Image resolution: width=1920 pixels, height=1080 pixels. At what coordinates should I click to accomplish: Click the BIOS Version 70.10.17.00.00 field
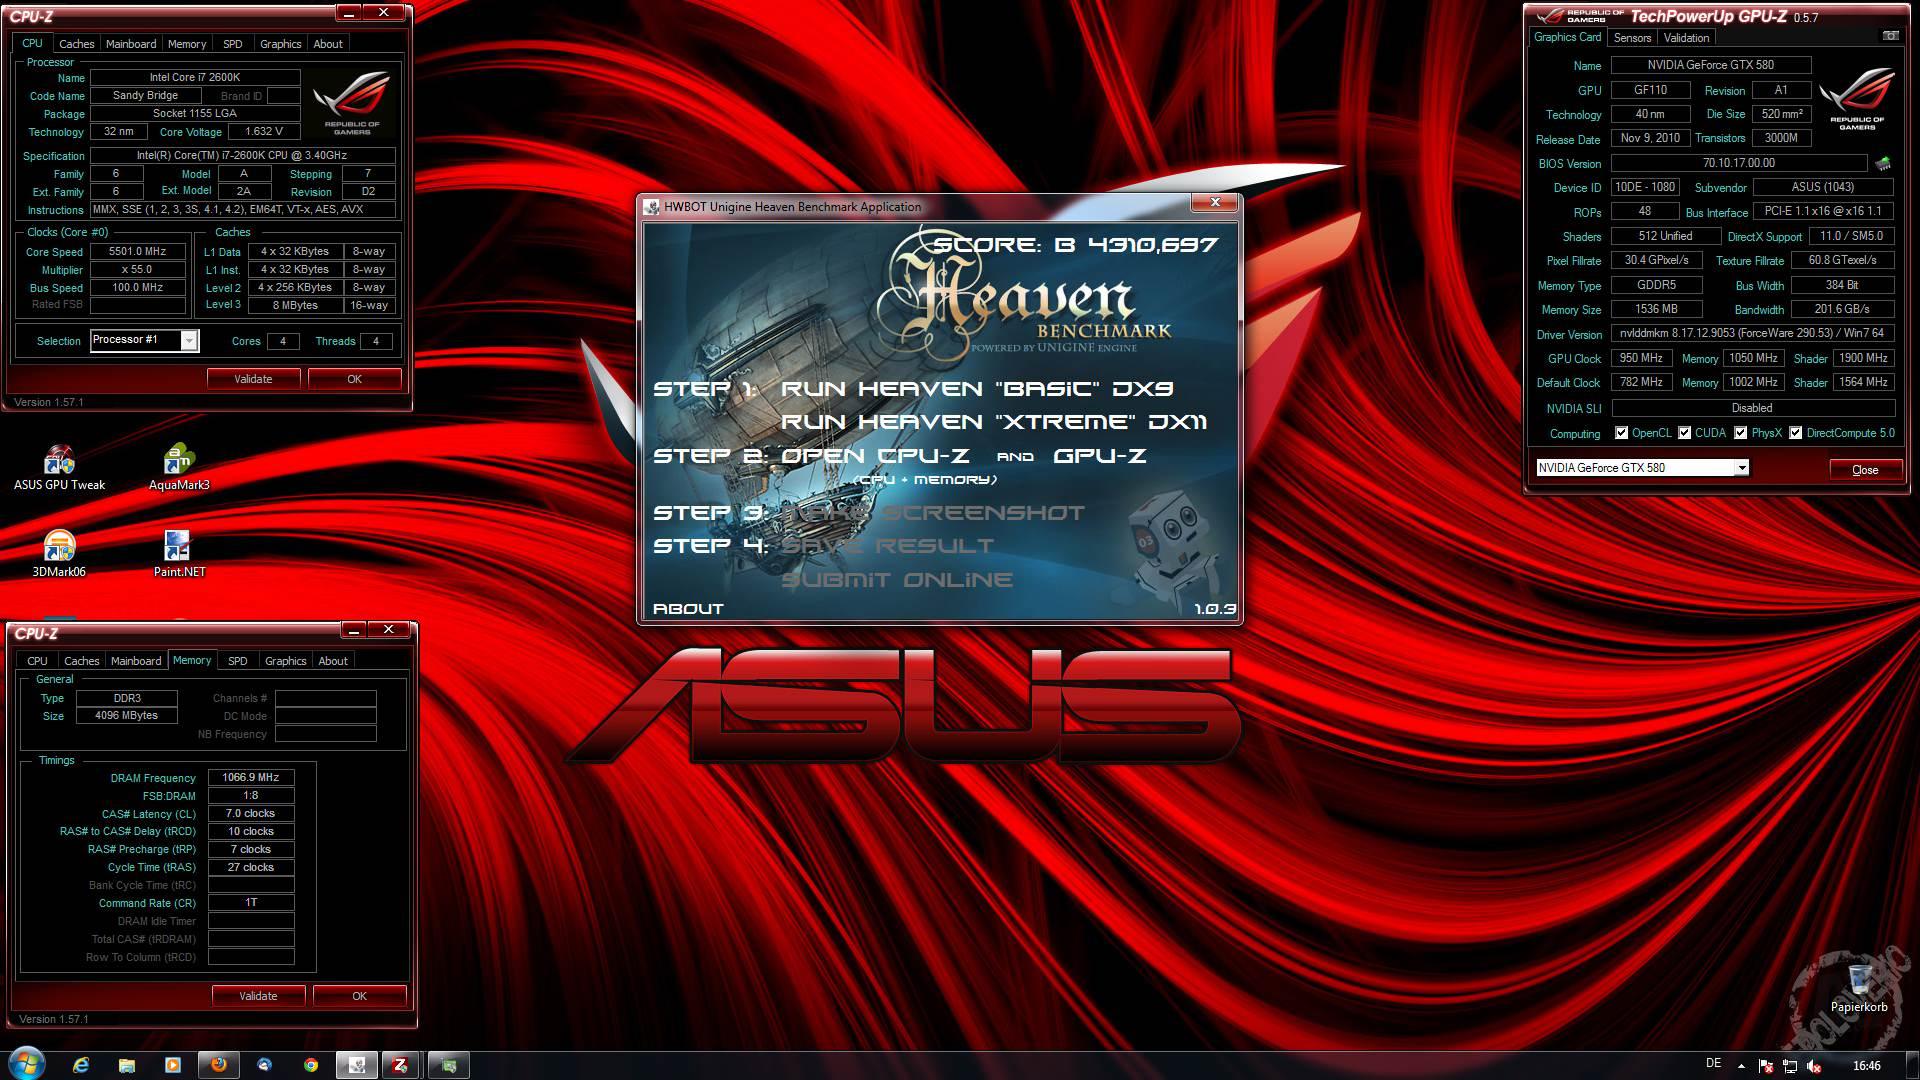pos(1739,163)
